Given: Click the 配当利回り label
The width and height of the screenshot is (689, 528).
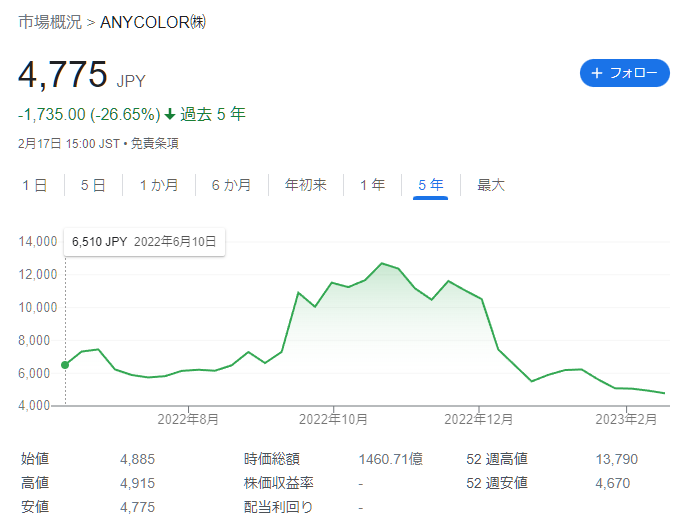Looking at the screenshot, I should pos(279,507).
